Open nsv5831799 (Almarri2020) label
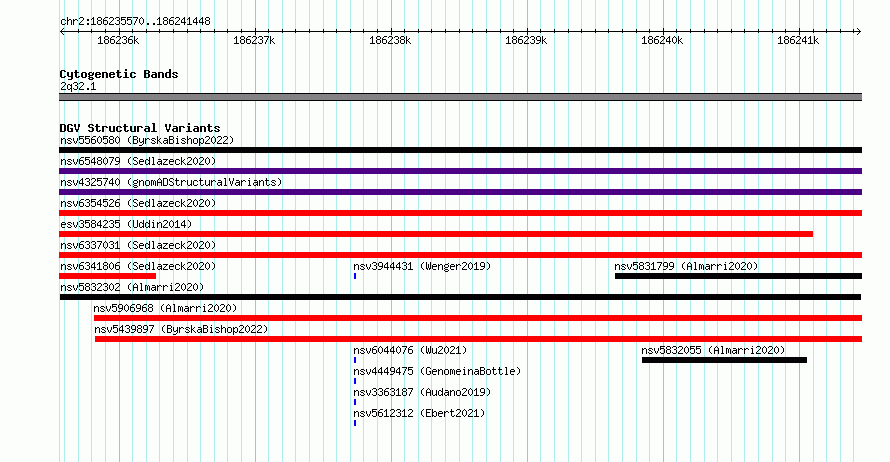 [x=686, y=266]
